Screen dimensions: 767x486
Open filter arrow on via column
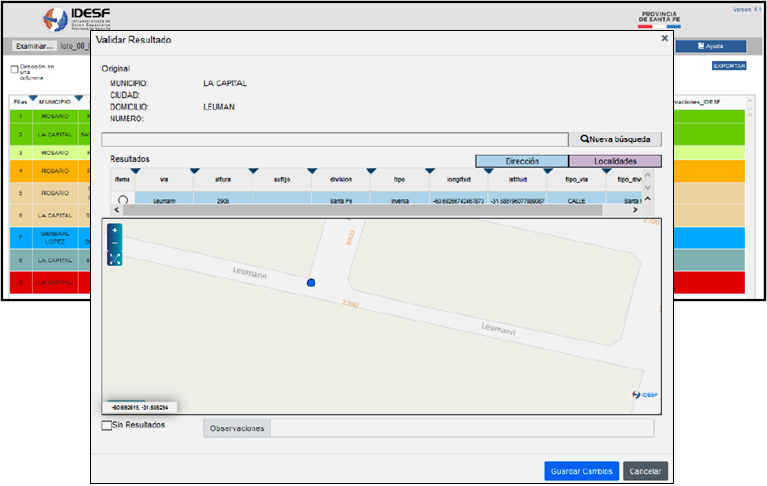(194, 171)
